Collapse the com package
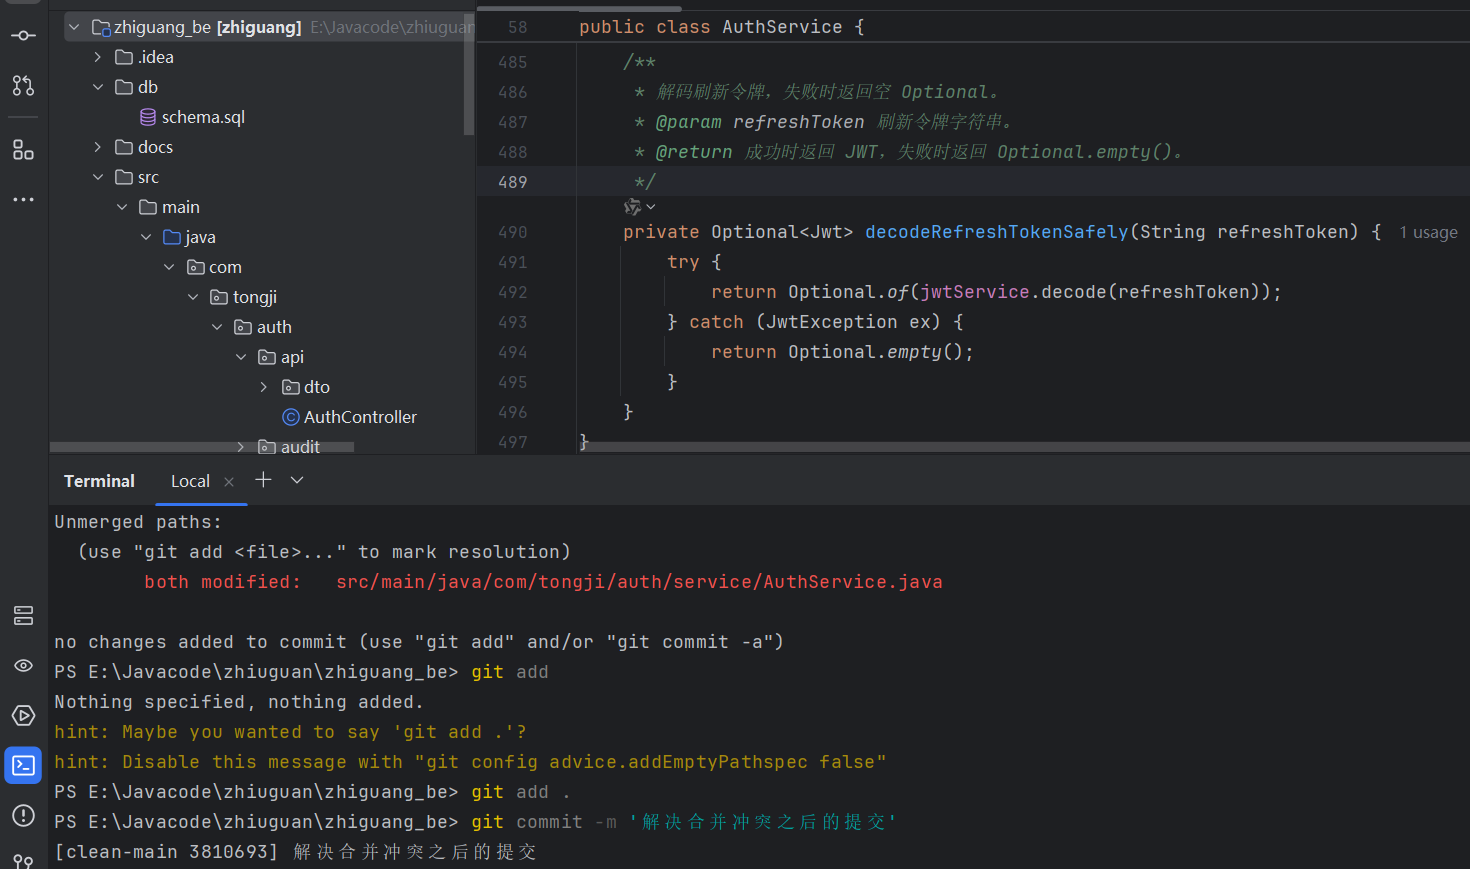This screenshot has width=1470, height=869. (169, 267)
